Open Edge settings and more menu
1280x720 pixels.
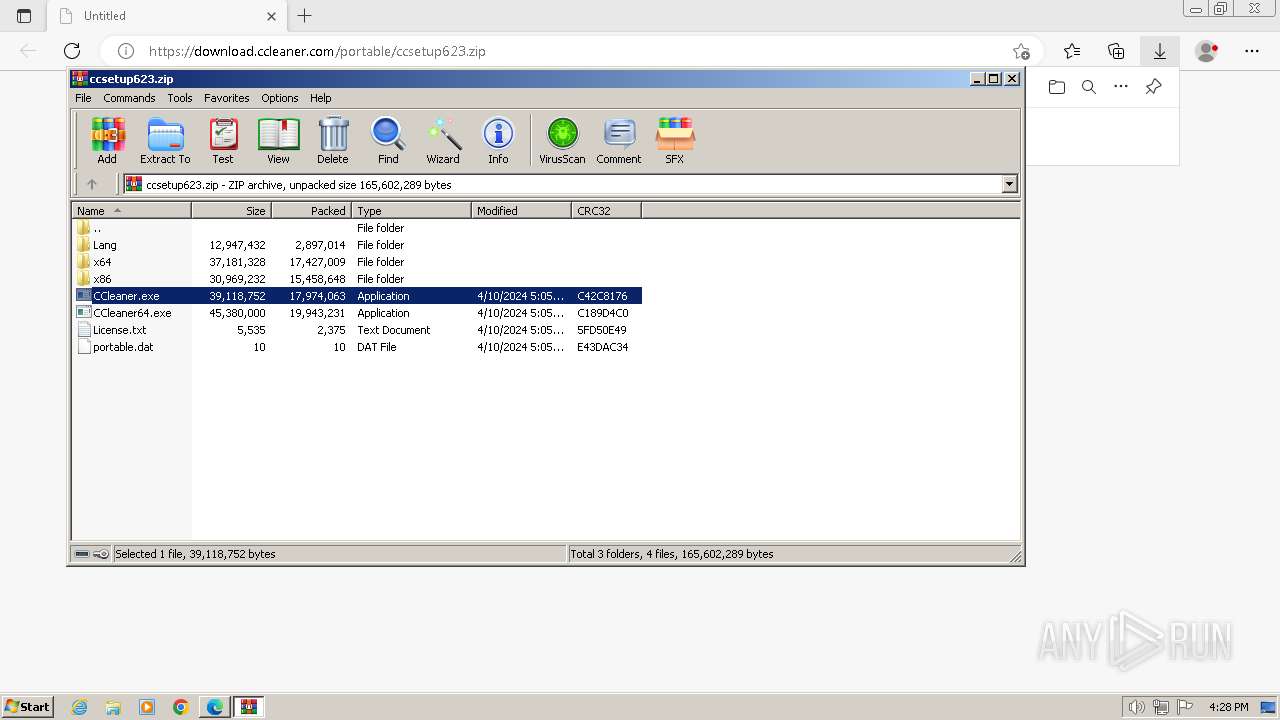(1252, 51)
